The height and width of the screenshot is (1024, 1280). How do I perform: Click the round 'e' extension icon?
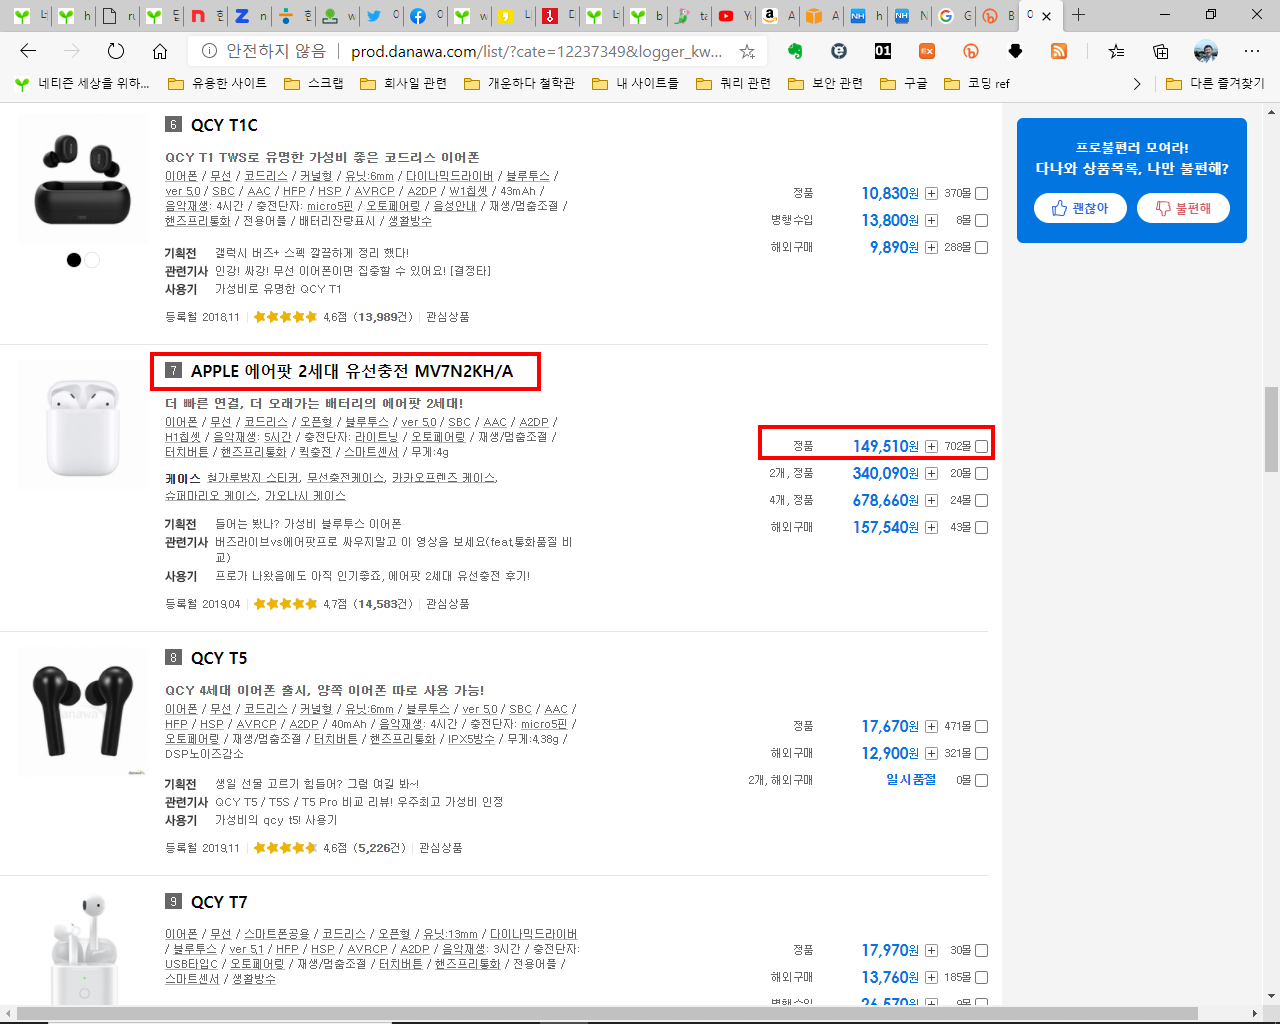pos(839,51)
